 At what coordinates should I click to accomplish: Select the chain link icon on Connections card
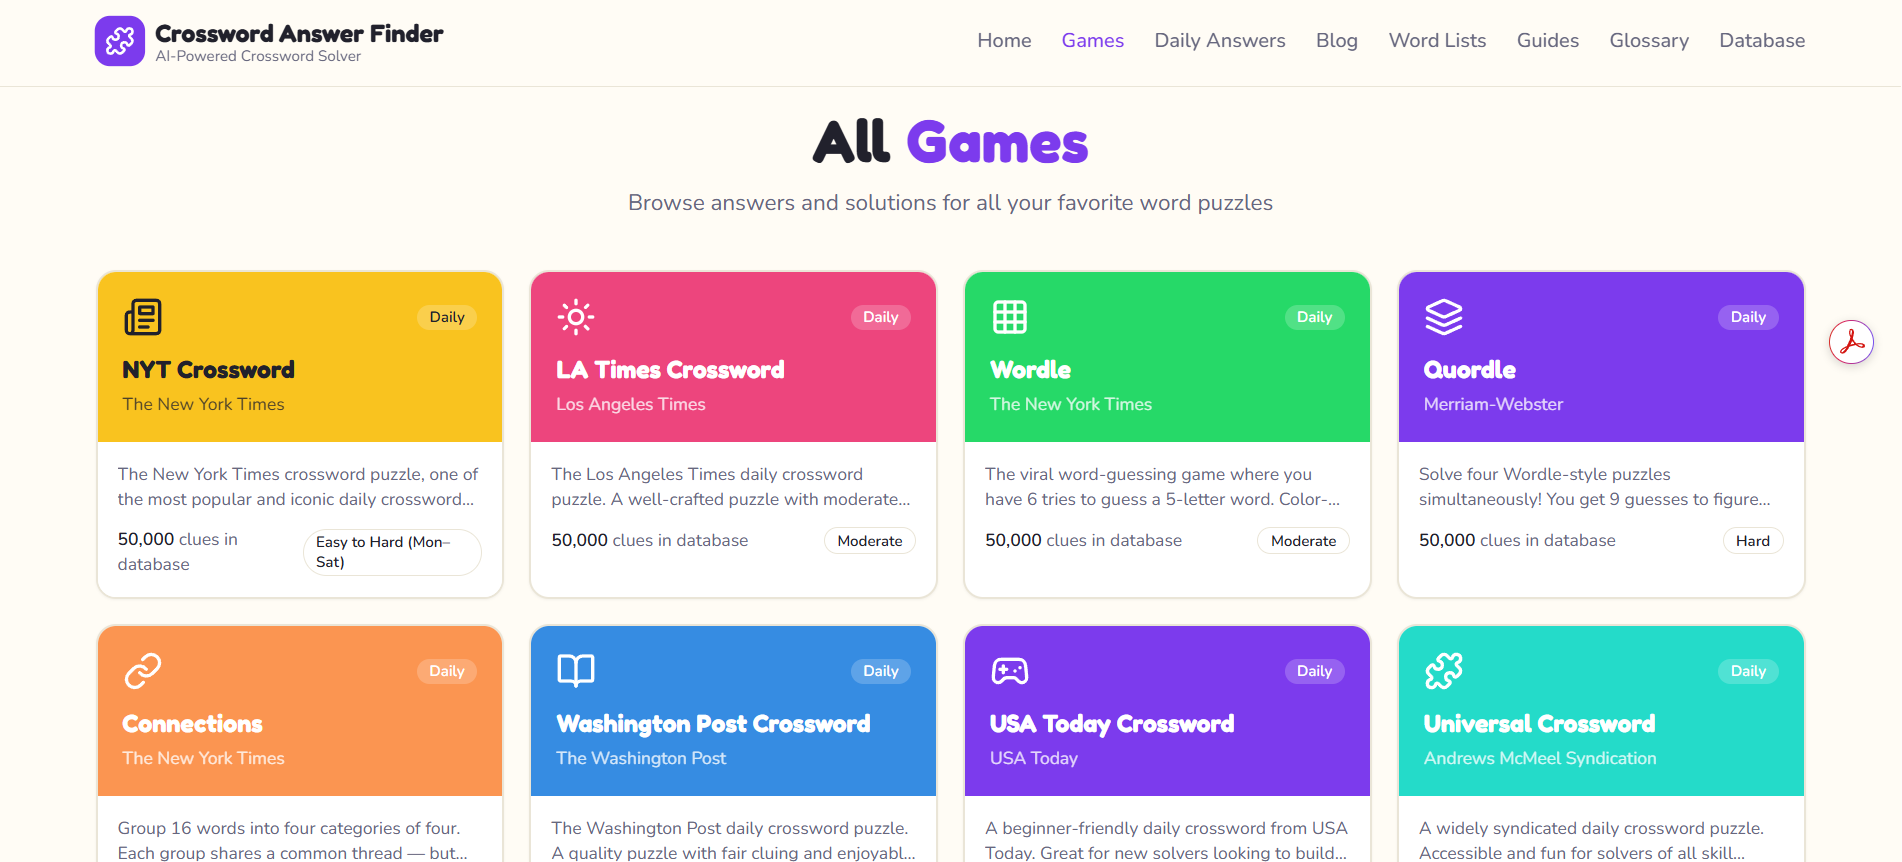[x=142, y=671]
